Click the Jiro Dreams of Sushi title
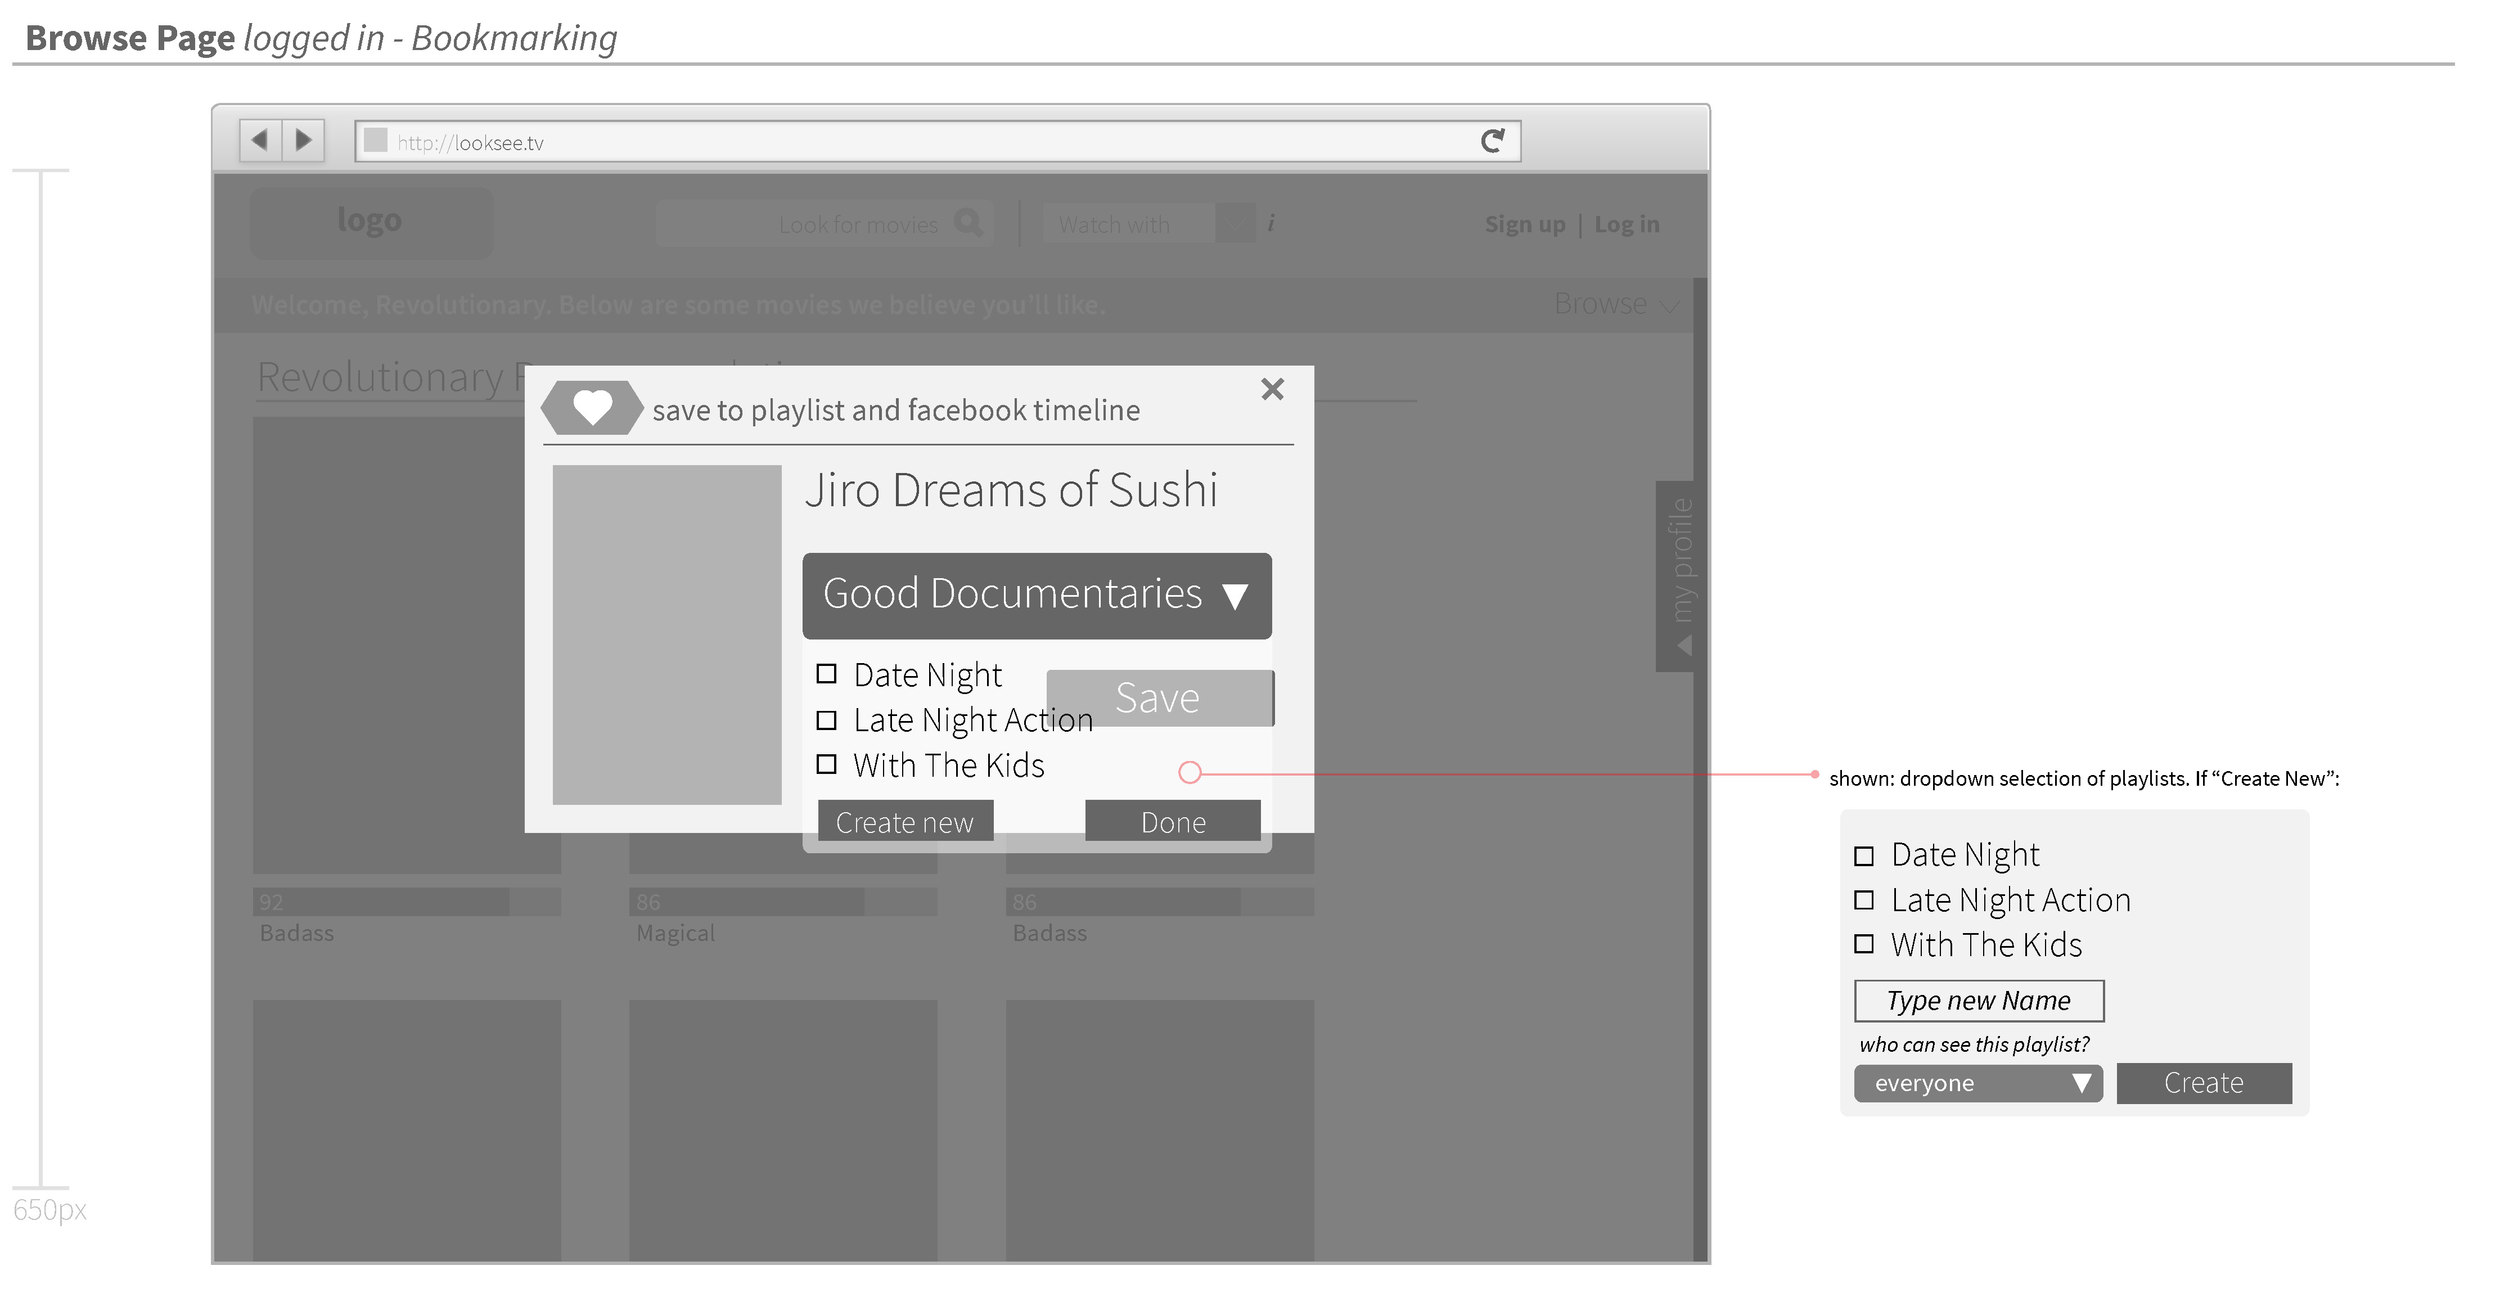The image size is (2500, 1297). click(1011, 491)
